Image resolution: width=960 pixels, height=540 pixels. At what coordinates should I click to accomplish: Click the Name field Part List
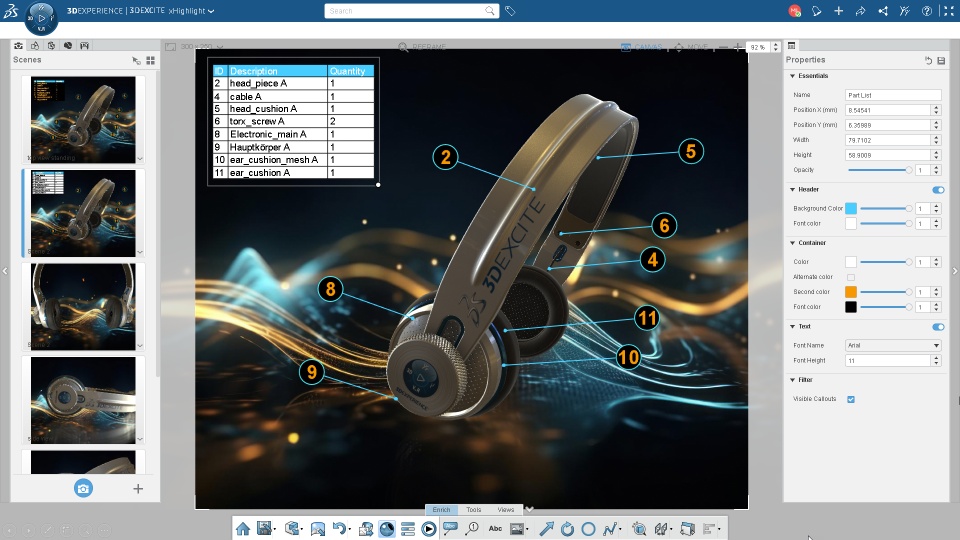tap(893, 95)
